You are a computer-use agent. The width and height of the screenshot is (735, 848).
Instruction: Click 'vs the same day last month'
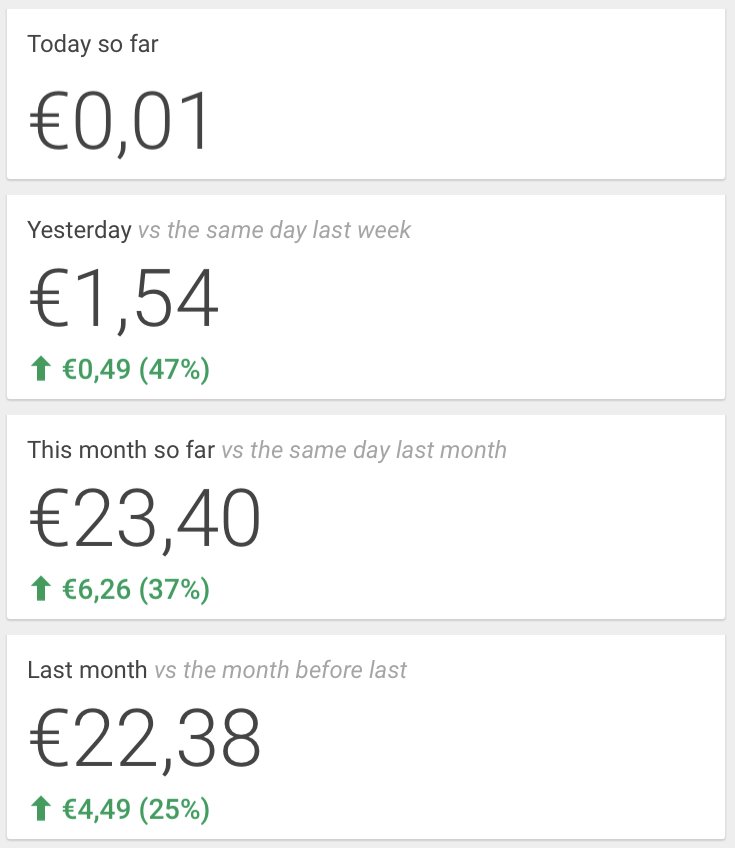pyautogui.click(x=364, y=450)
